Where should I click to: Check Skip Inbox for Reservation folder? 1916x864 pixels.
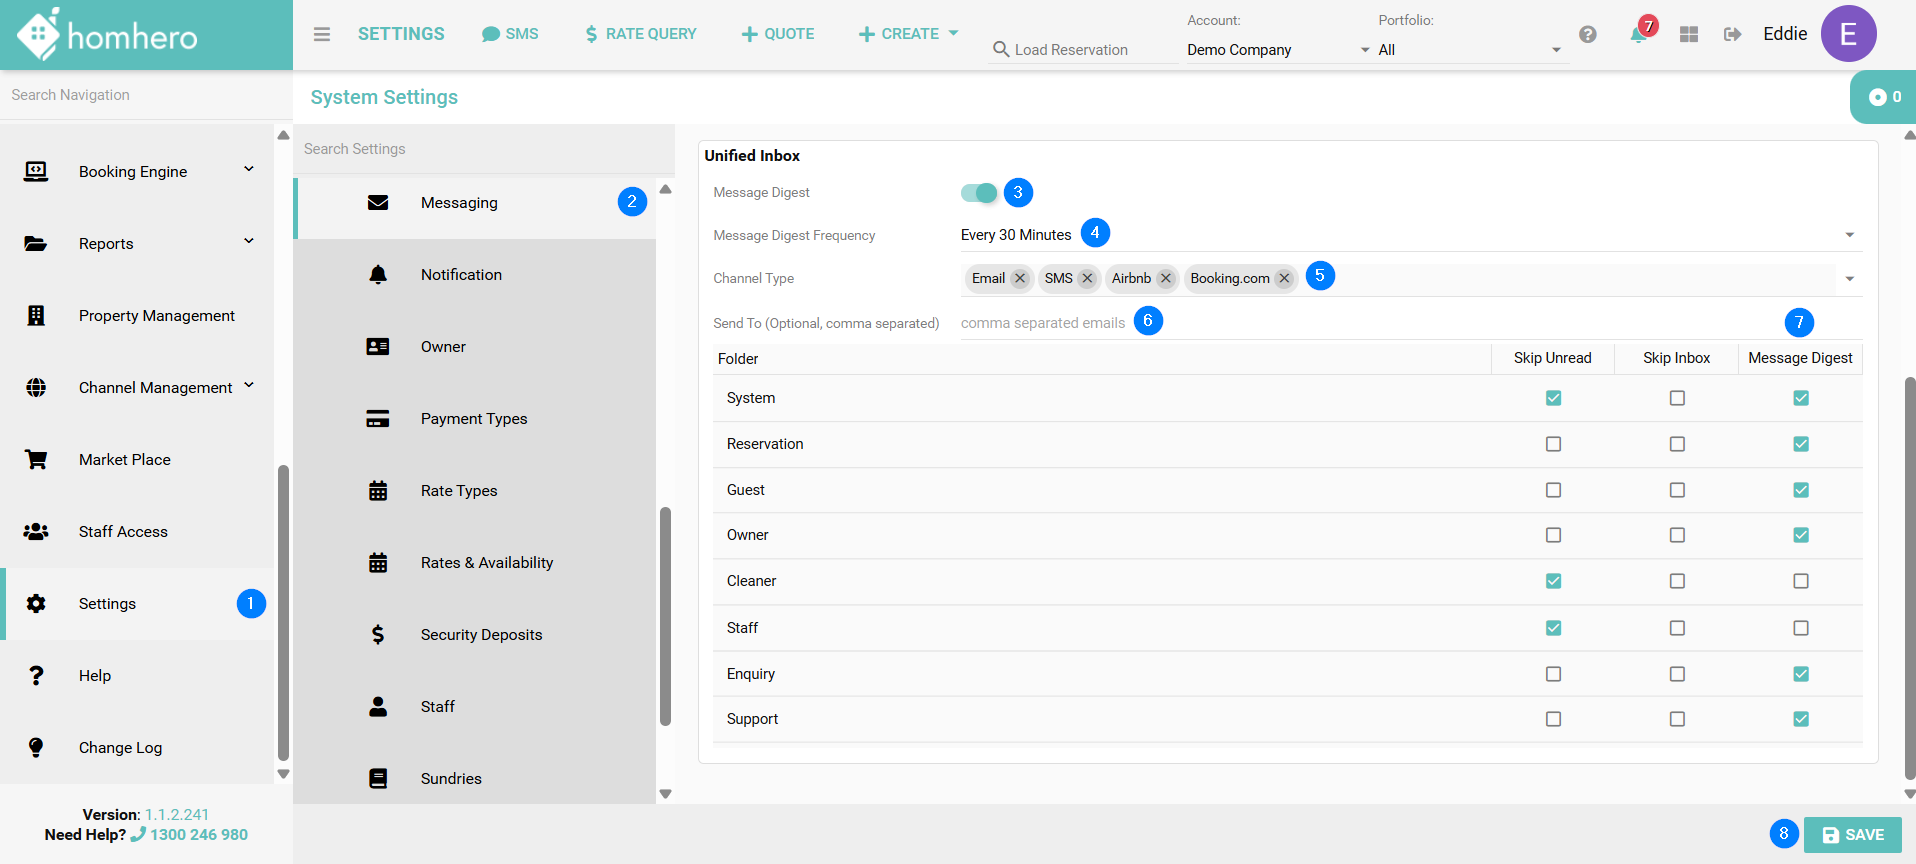[1677, 444]
